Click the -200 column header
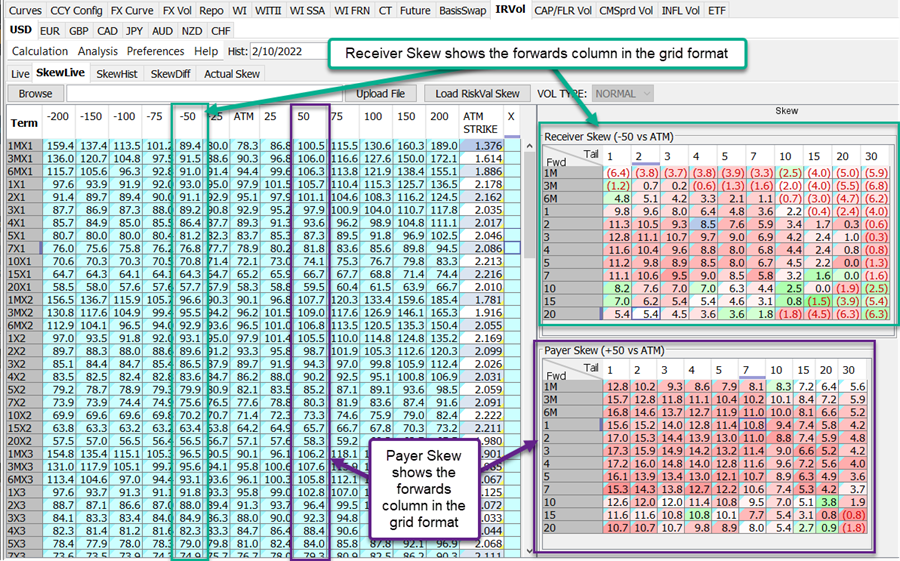Screen dimensions: 900x561 click(59, 117)
